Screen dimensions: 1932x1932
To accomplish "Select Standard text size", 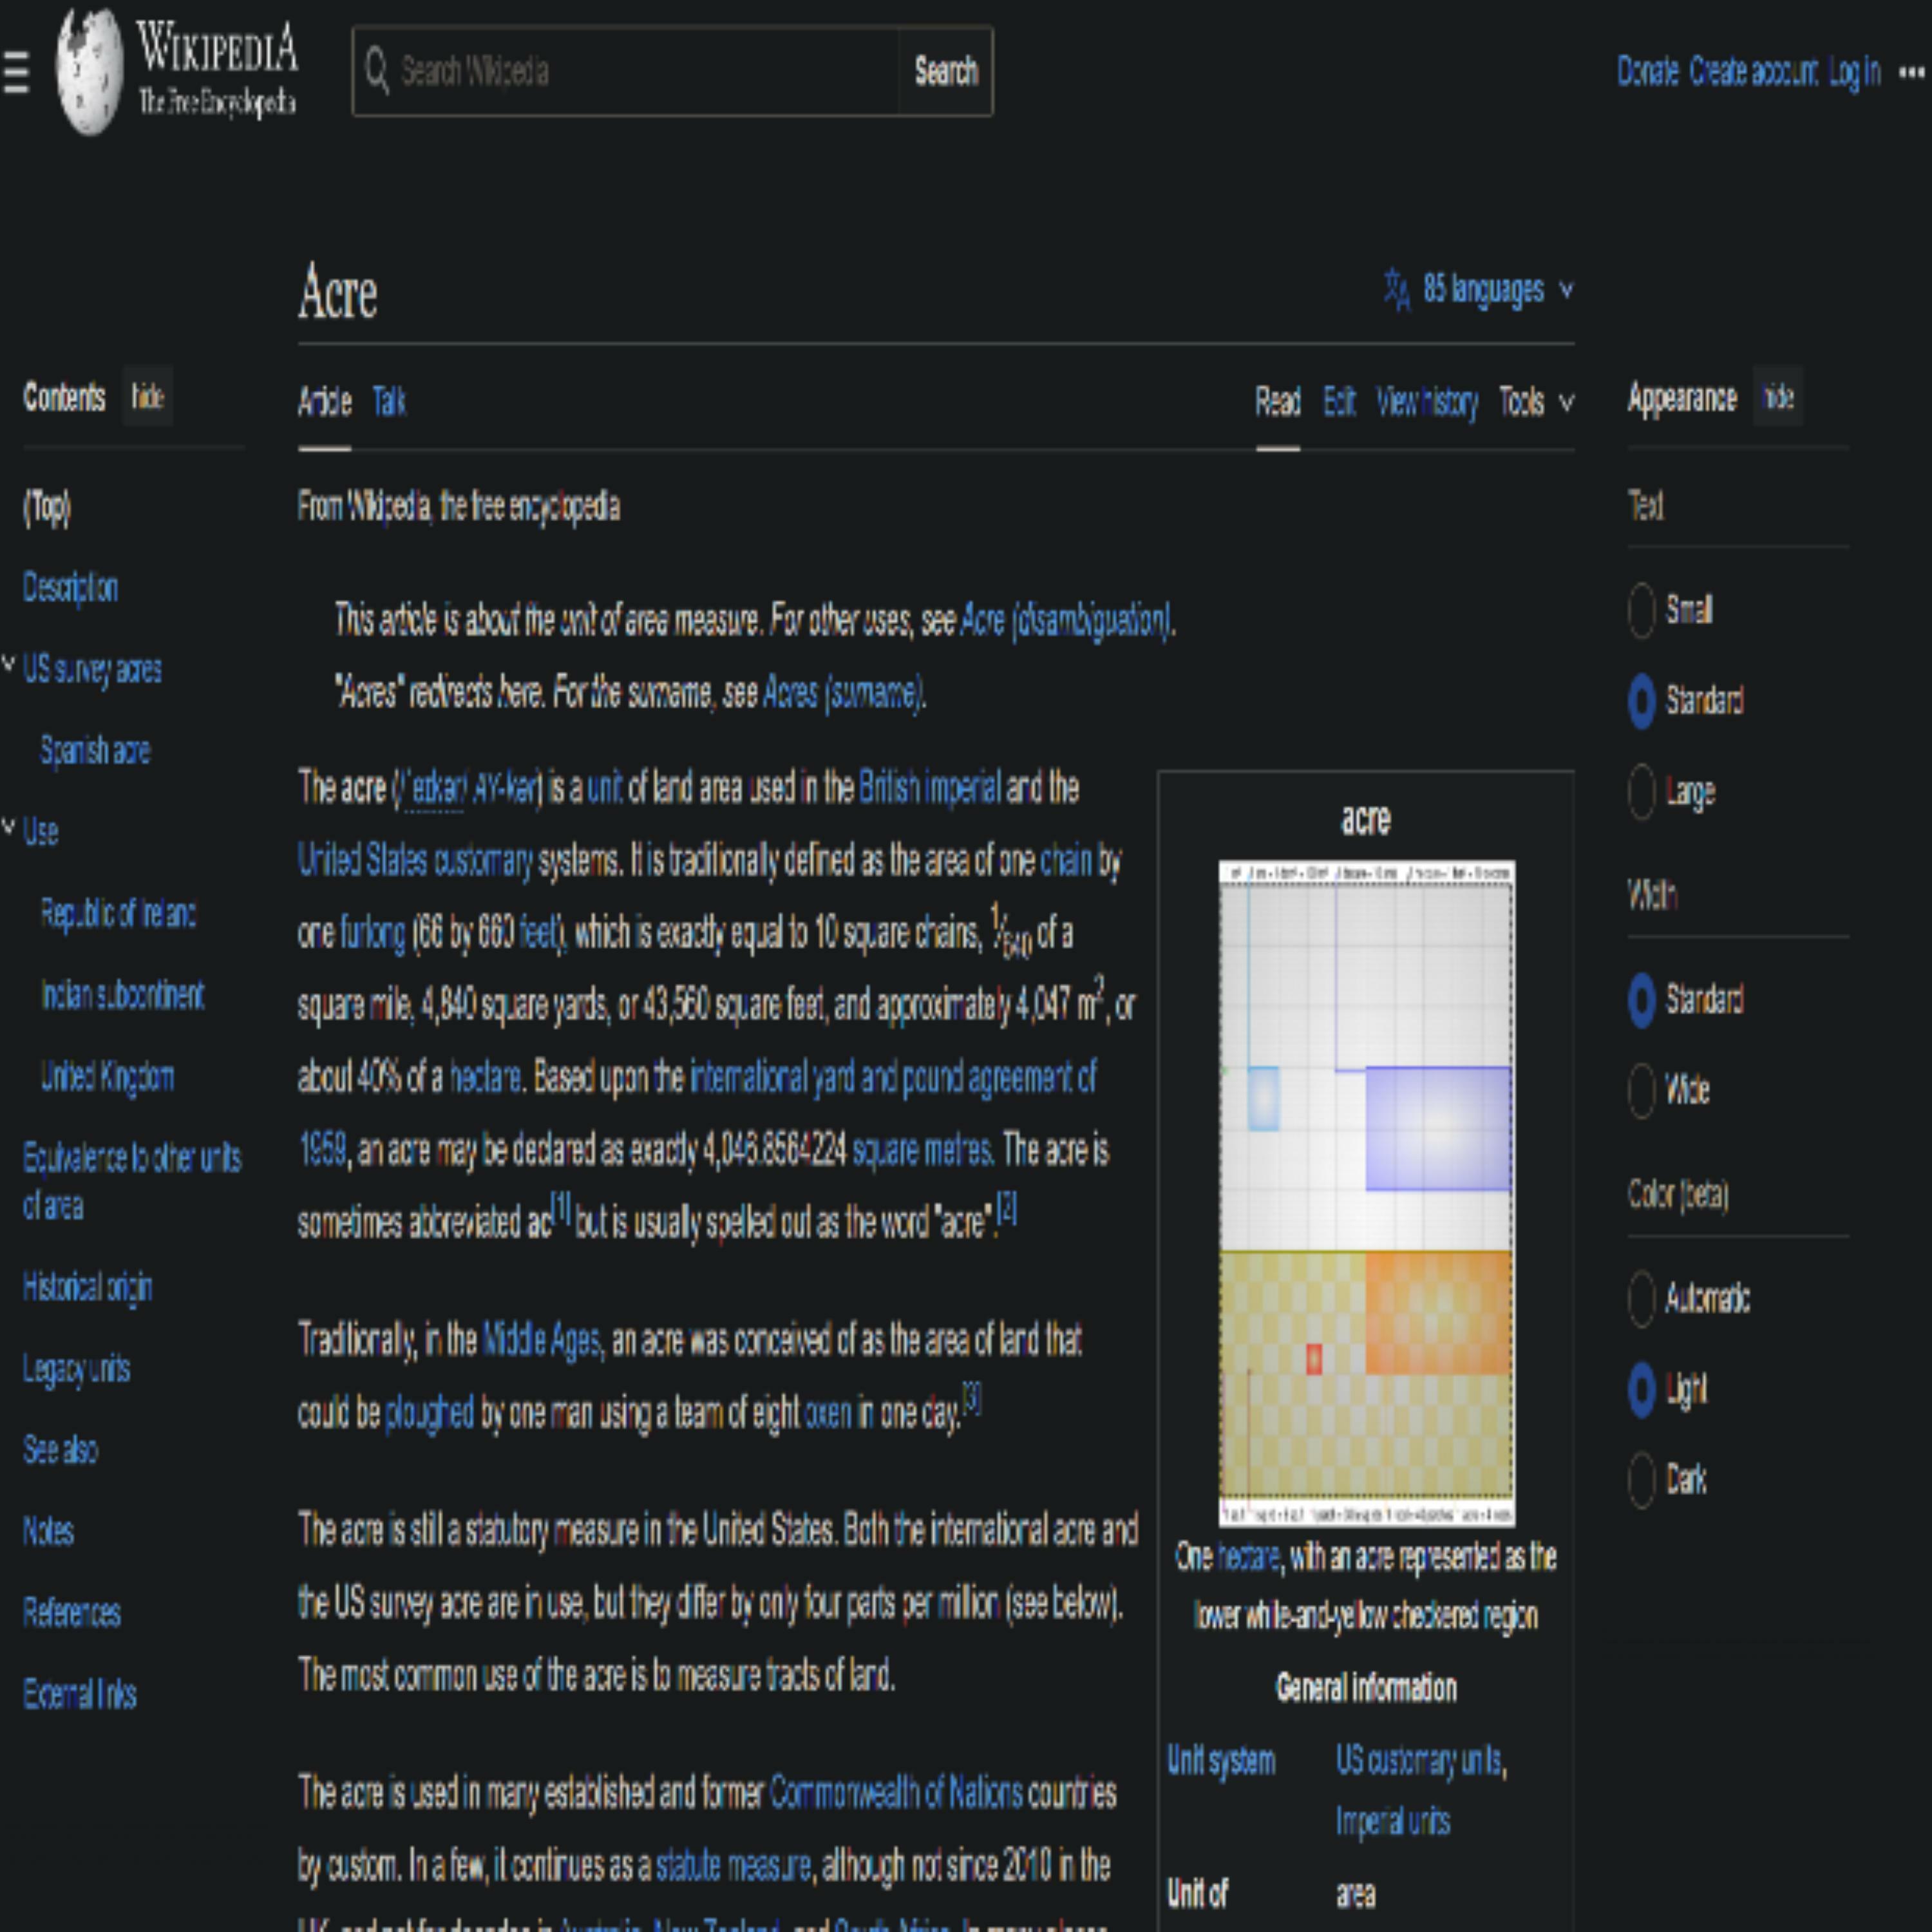I will point(1641,701).
